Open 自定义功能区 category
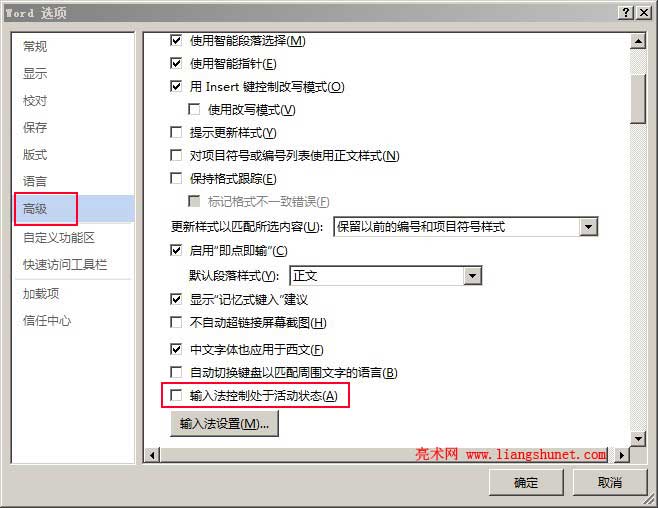This screenshot has width=658, height=508. 59,237
